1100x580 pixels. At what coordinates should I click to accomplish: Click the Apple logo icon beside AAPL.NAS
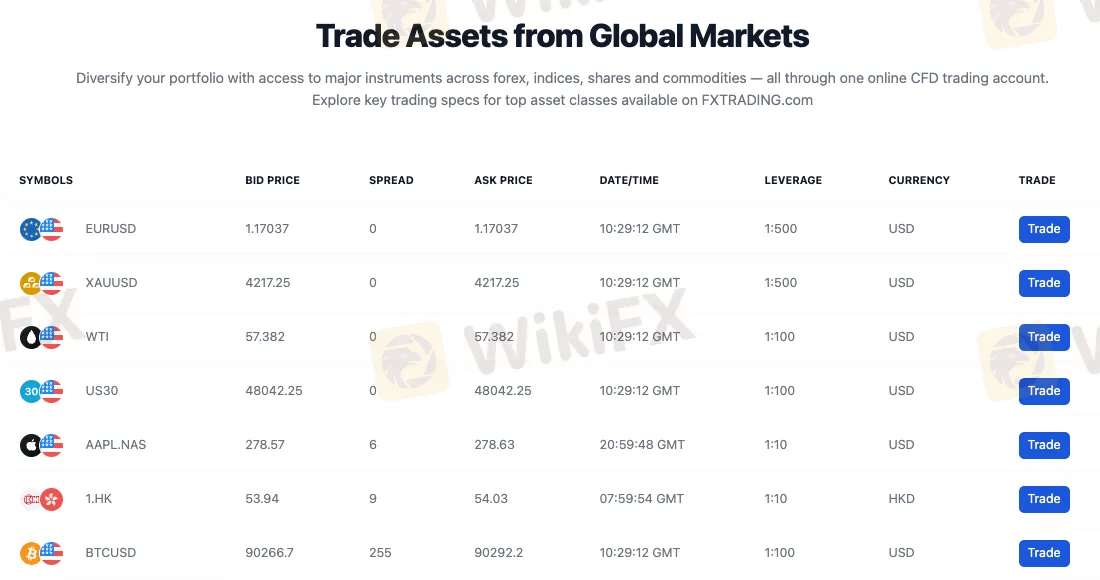pos(31,445)
